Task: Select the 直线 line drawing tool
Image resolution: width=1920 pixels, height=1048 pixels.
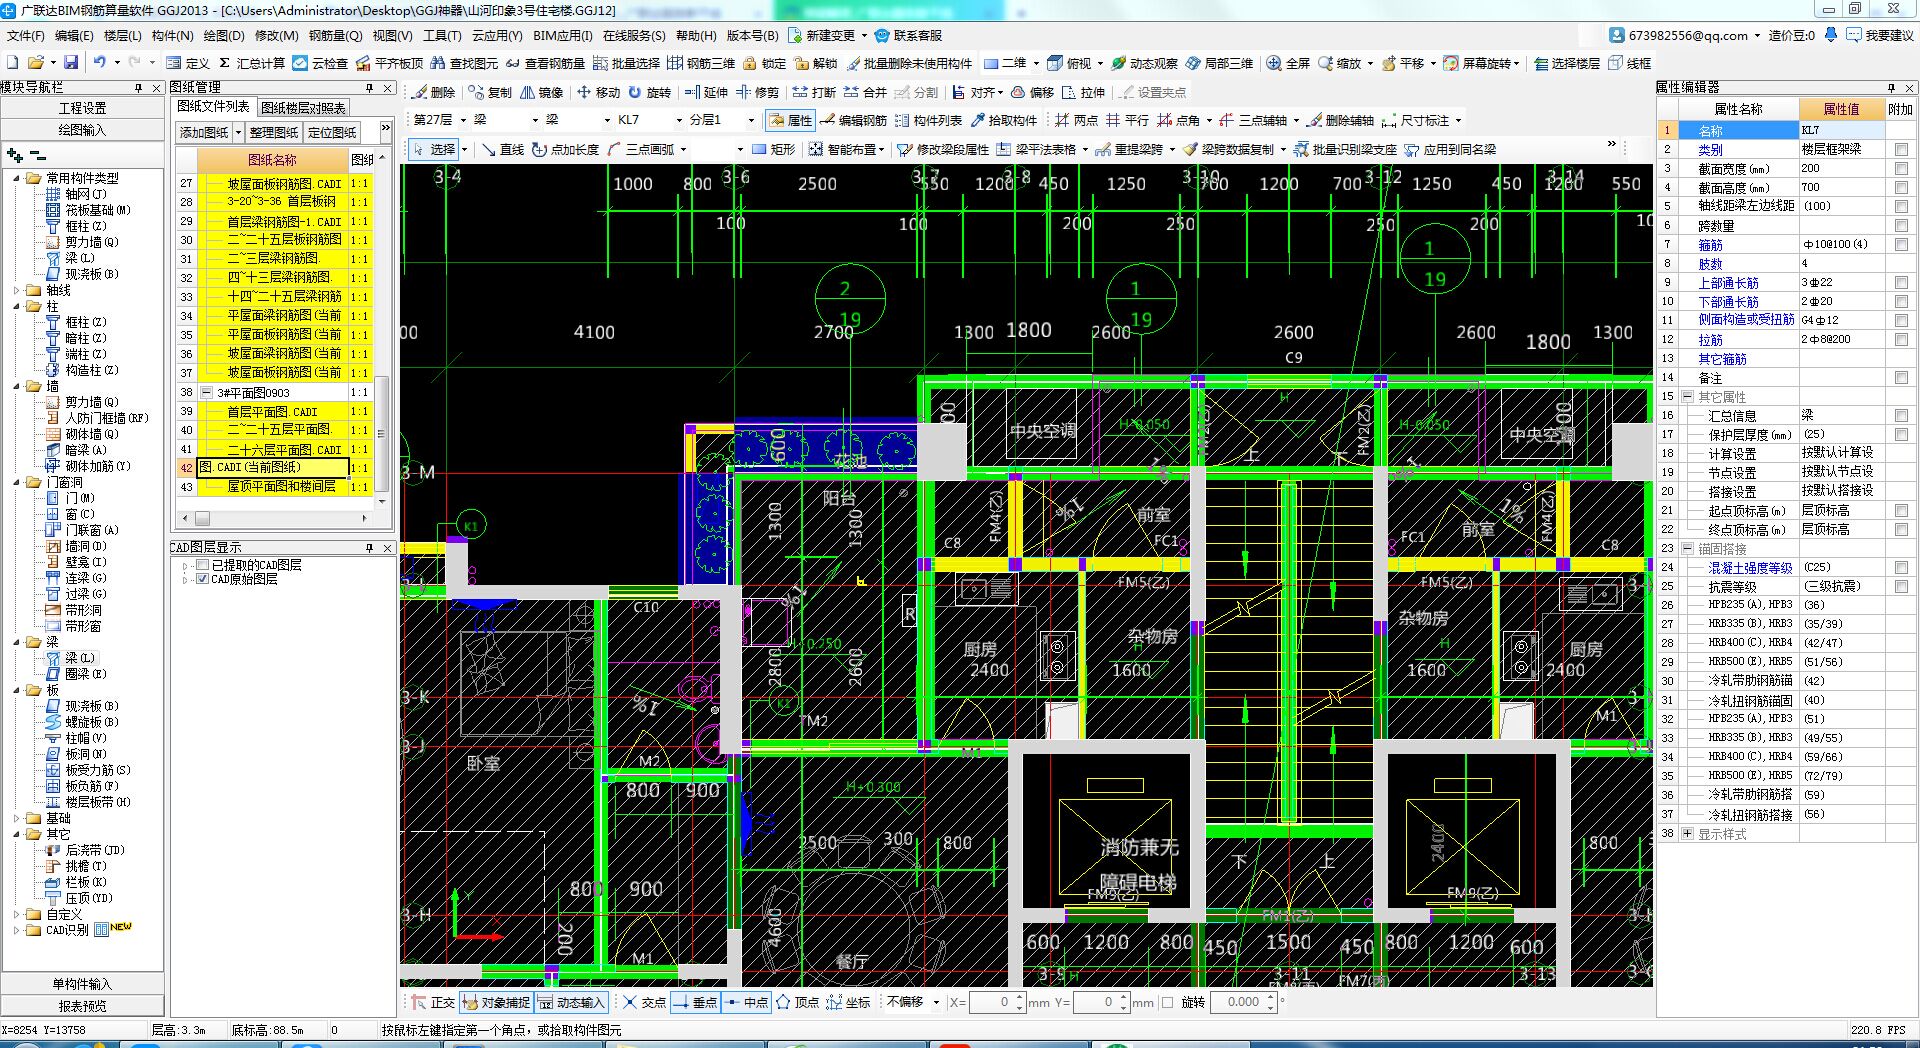Action: [x=502, y=149]
